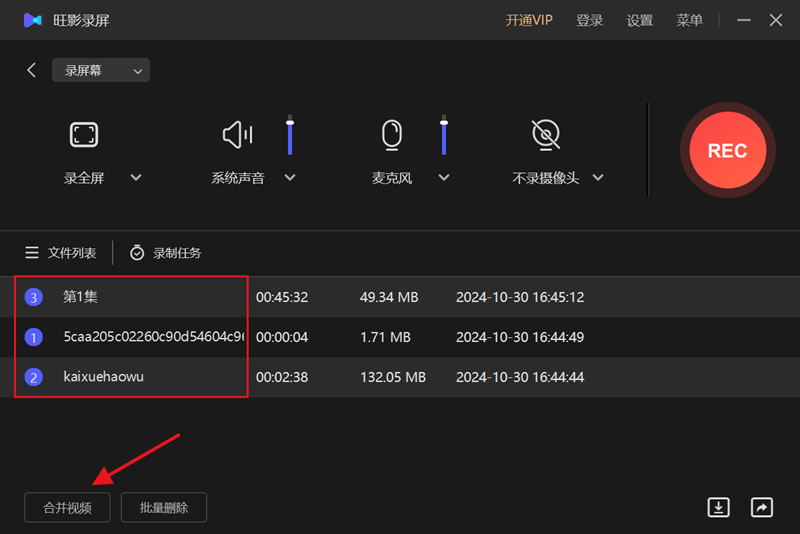Click date 2024-10-30 16:44:49
This screenshot has width=800, height=534.
[520, 337]
